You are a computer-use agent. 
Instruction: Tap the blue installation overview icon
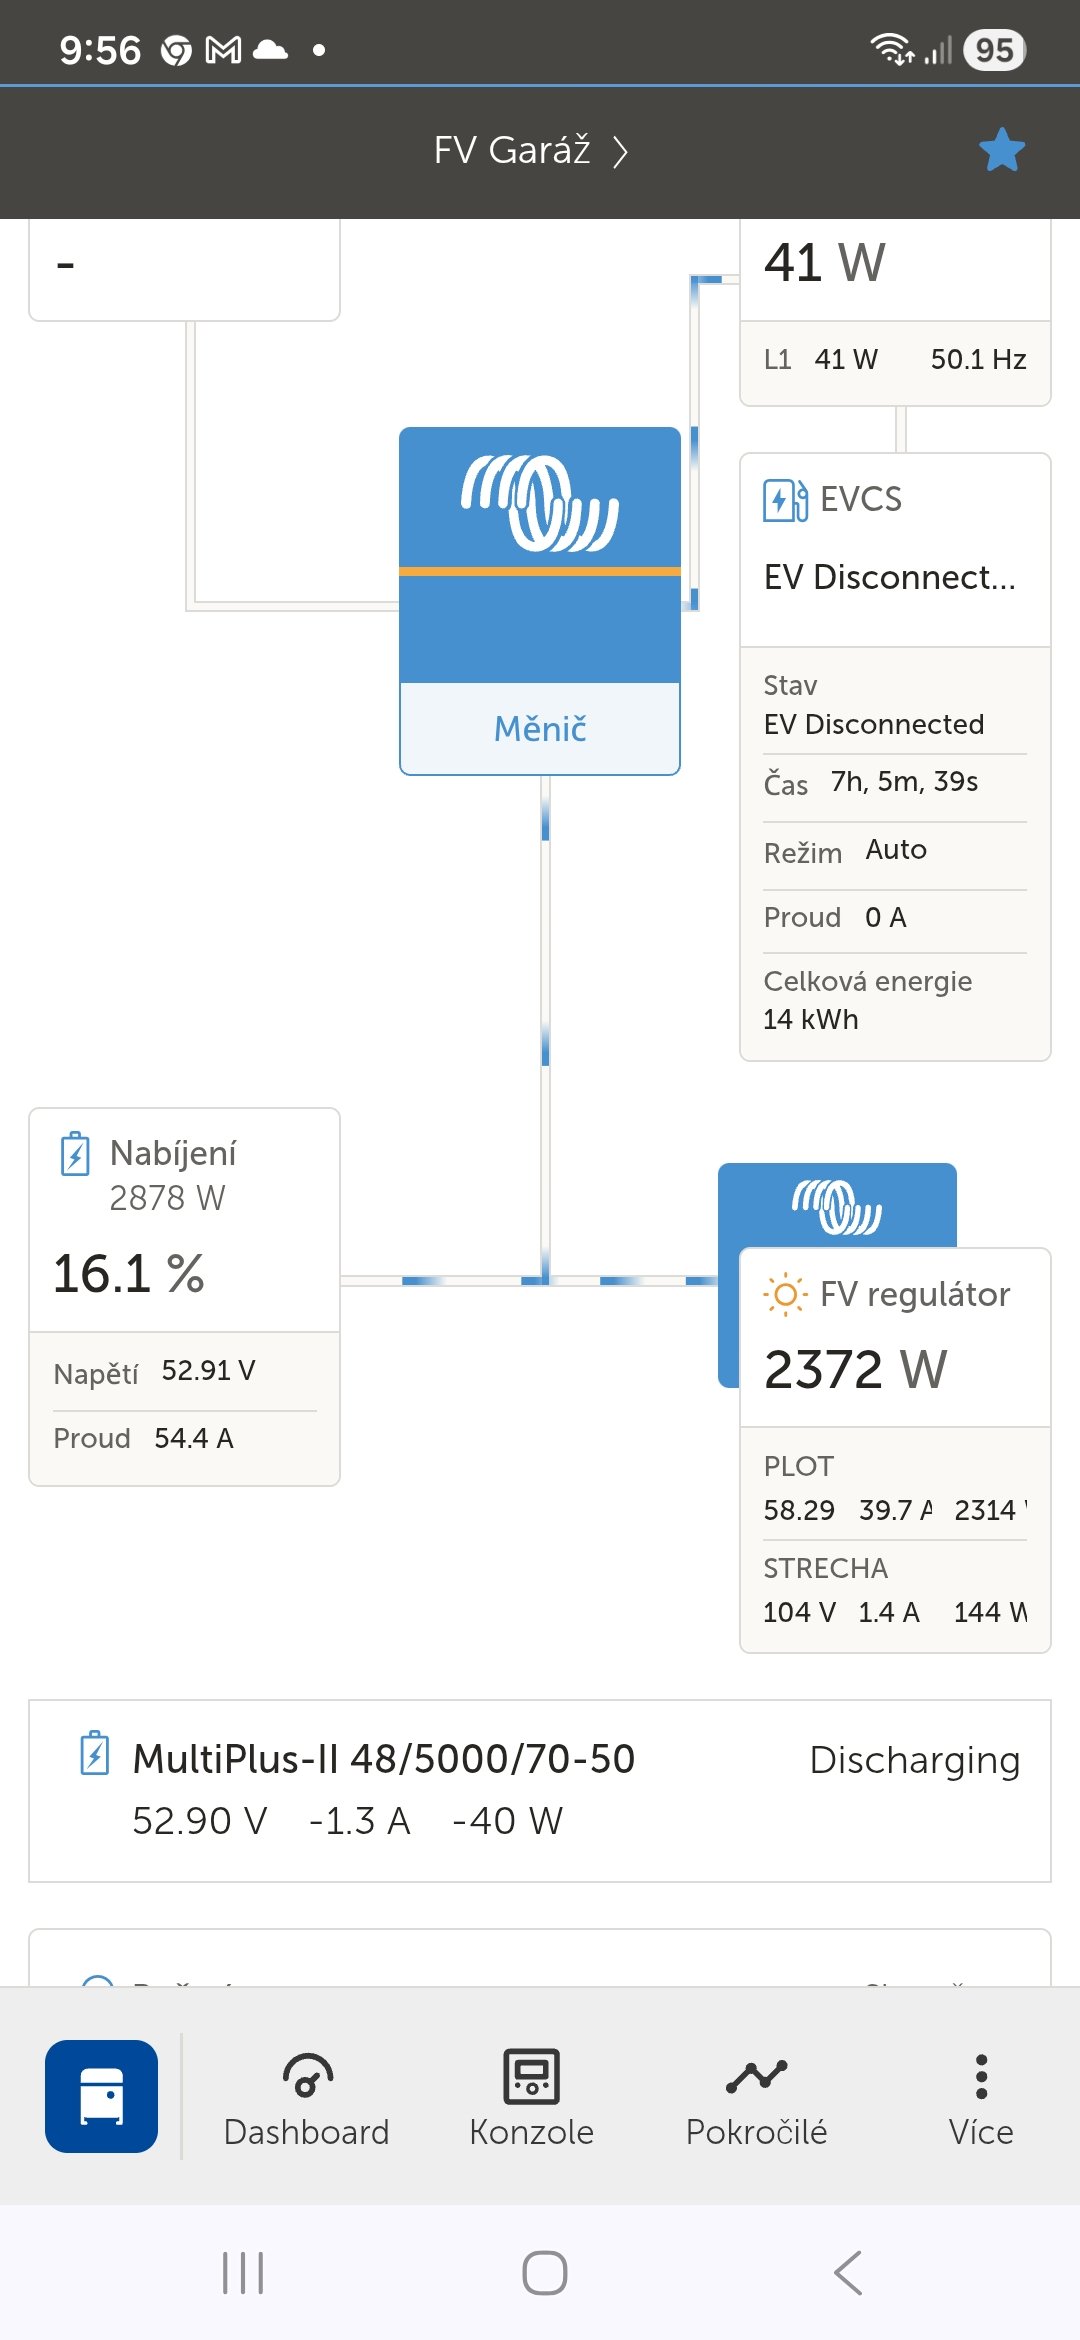coord(101,2096)
